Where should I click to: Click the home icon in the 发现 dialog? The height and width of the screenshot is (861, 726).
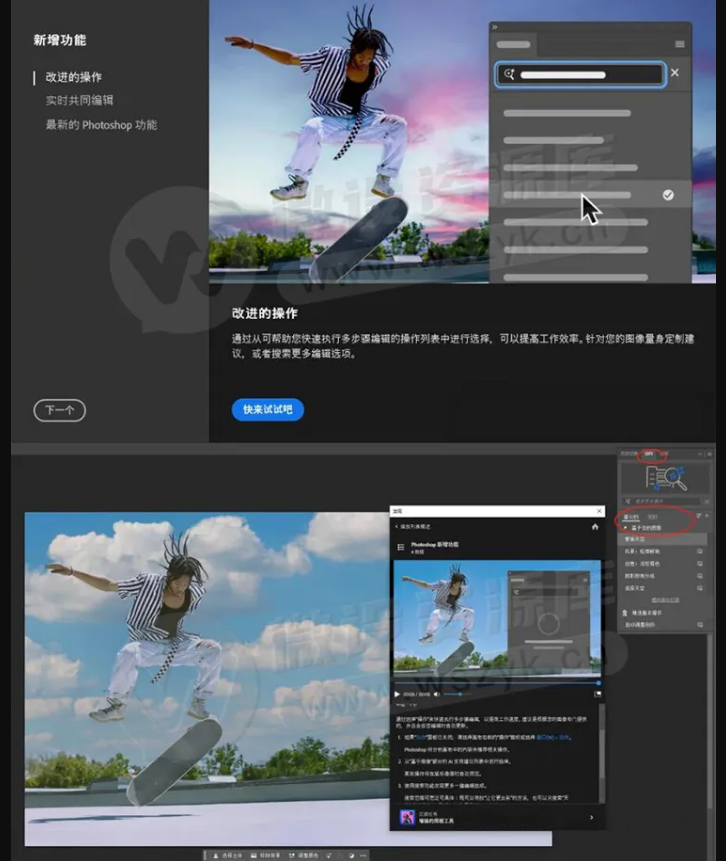[595, 527]
